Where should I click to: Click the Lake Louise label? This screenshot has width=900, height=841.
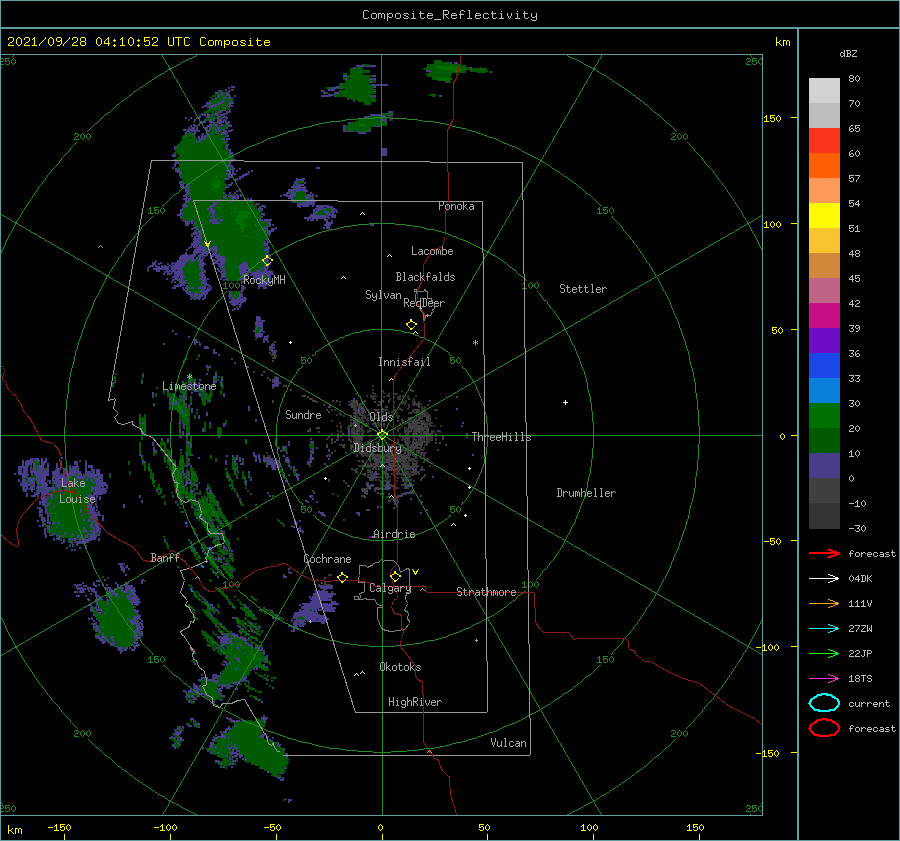(x=77, y=491)
